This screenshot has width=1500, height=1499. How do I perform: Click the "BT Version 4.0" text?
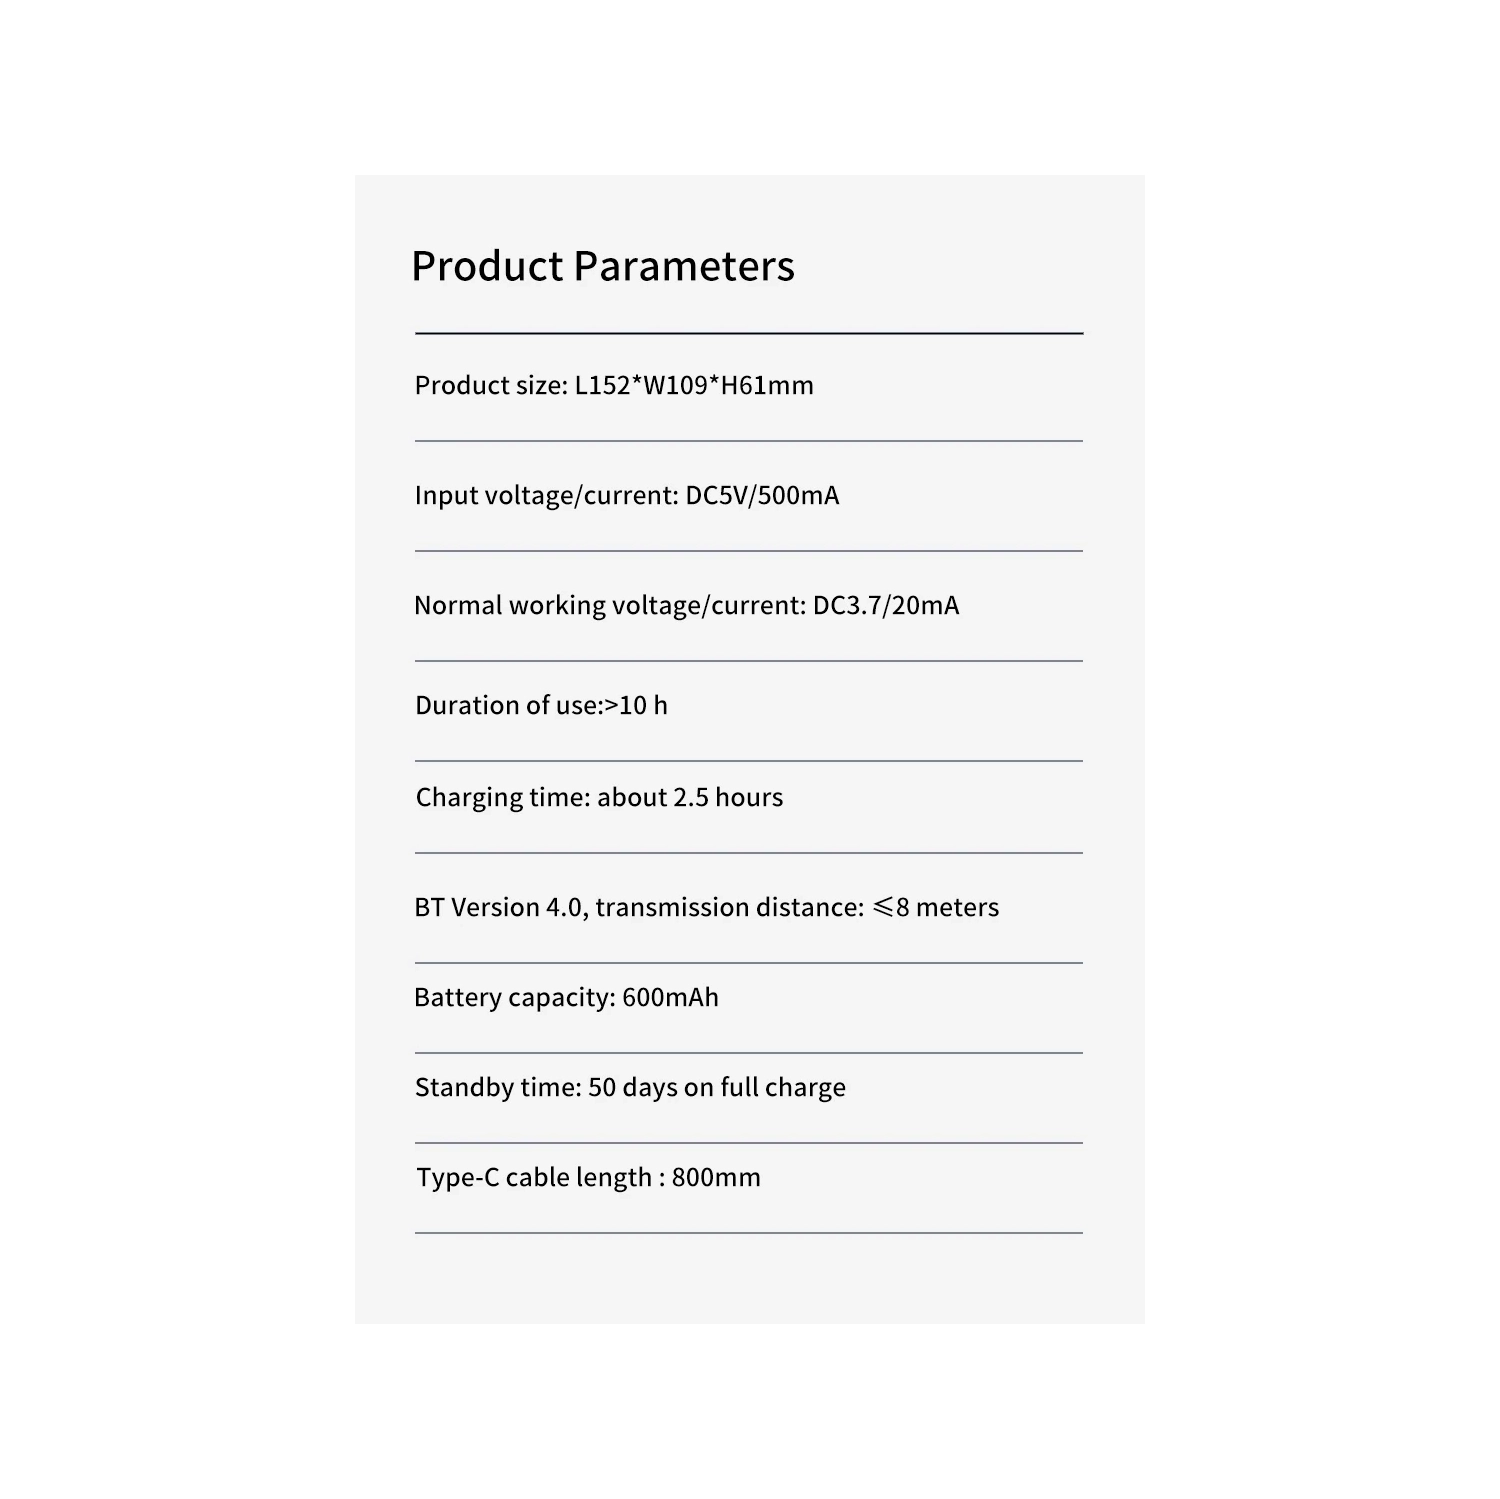point(500,908)
